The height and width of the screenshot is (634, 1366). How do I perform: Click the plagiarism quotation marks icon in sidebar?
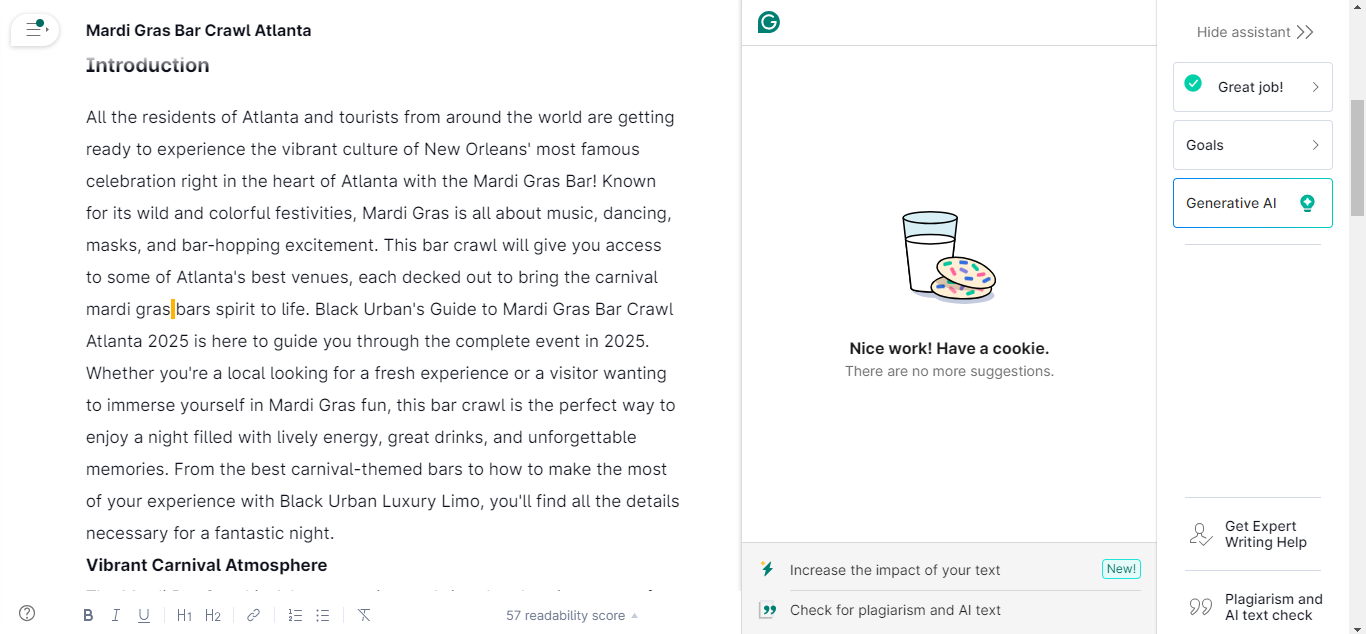pos(1201,607)
